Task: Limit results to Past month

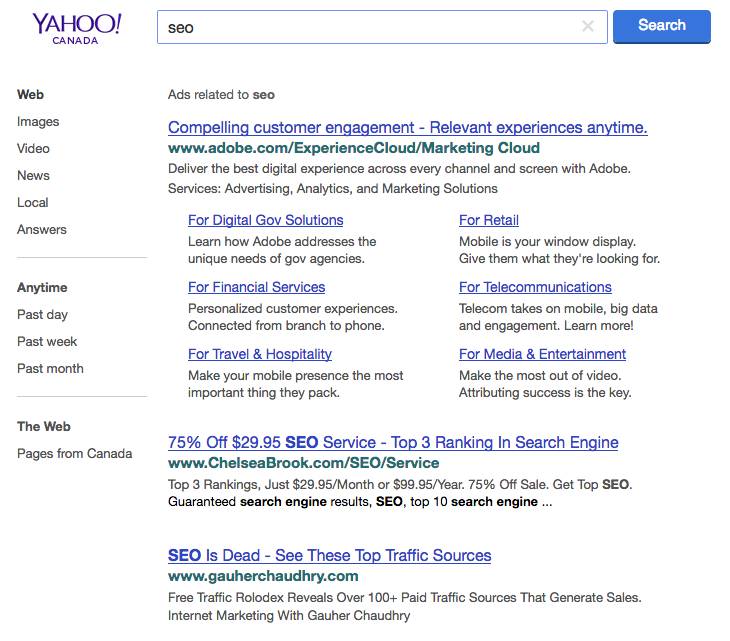Action: (x=50, y=369)
